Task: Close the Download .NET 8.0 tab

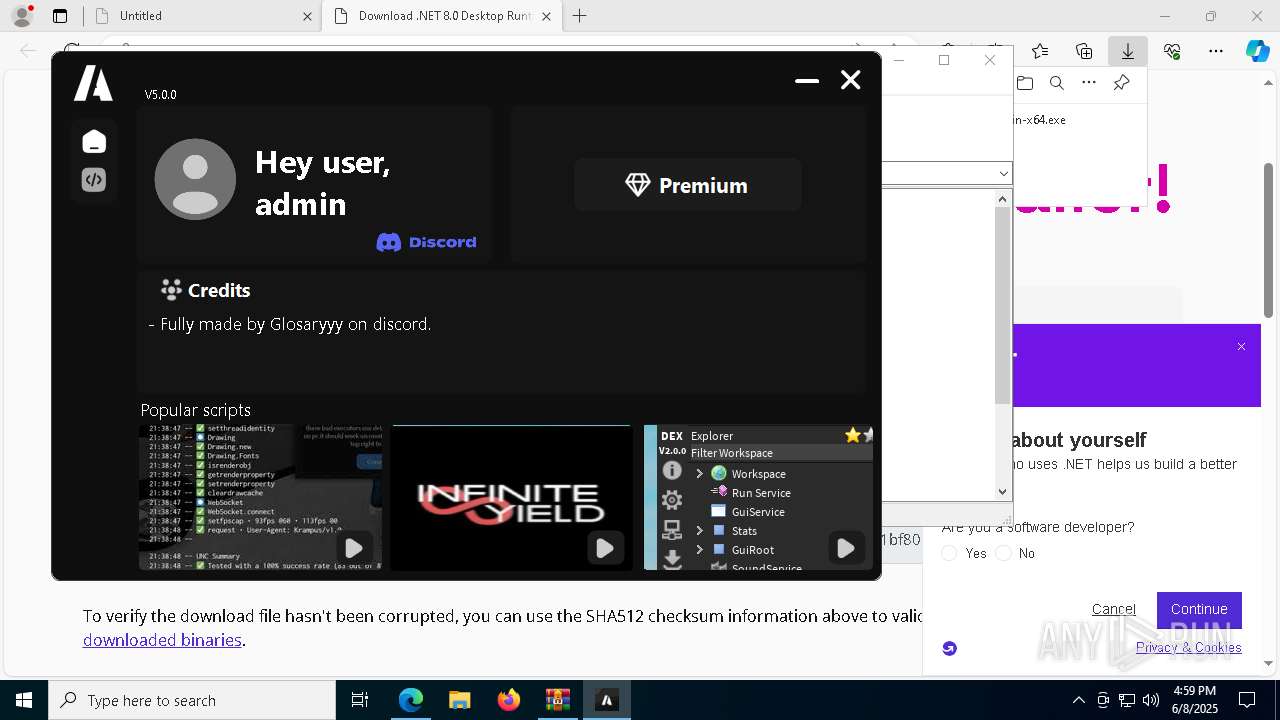Action: (x=546, y=16)
